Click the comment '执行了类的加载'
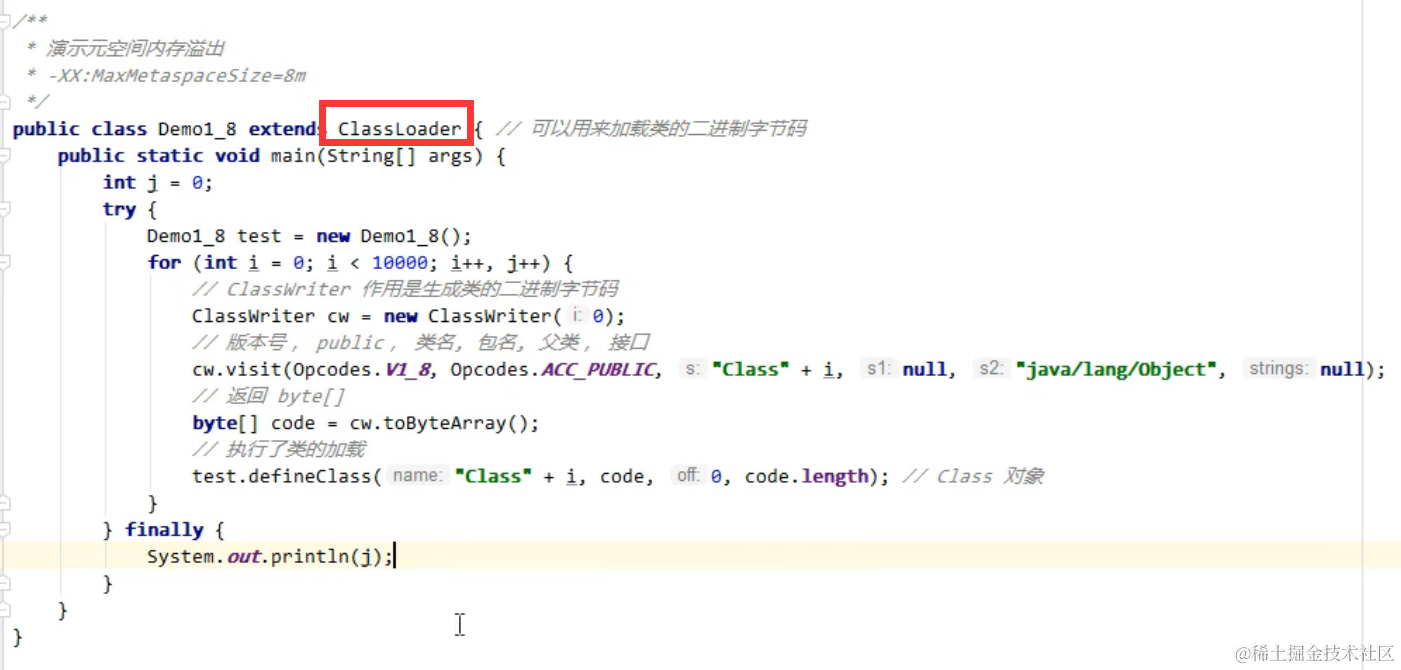Image resolution: width=1401 pixels, height=670 pixels. (x=296, y=450)
